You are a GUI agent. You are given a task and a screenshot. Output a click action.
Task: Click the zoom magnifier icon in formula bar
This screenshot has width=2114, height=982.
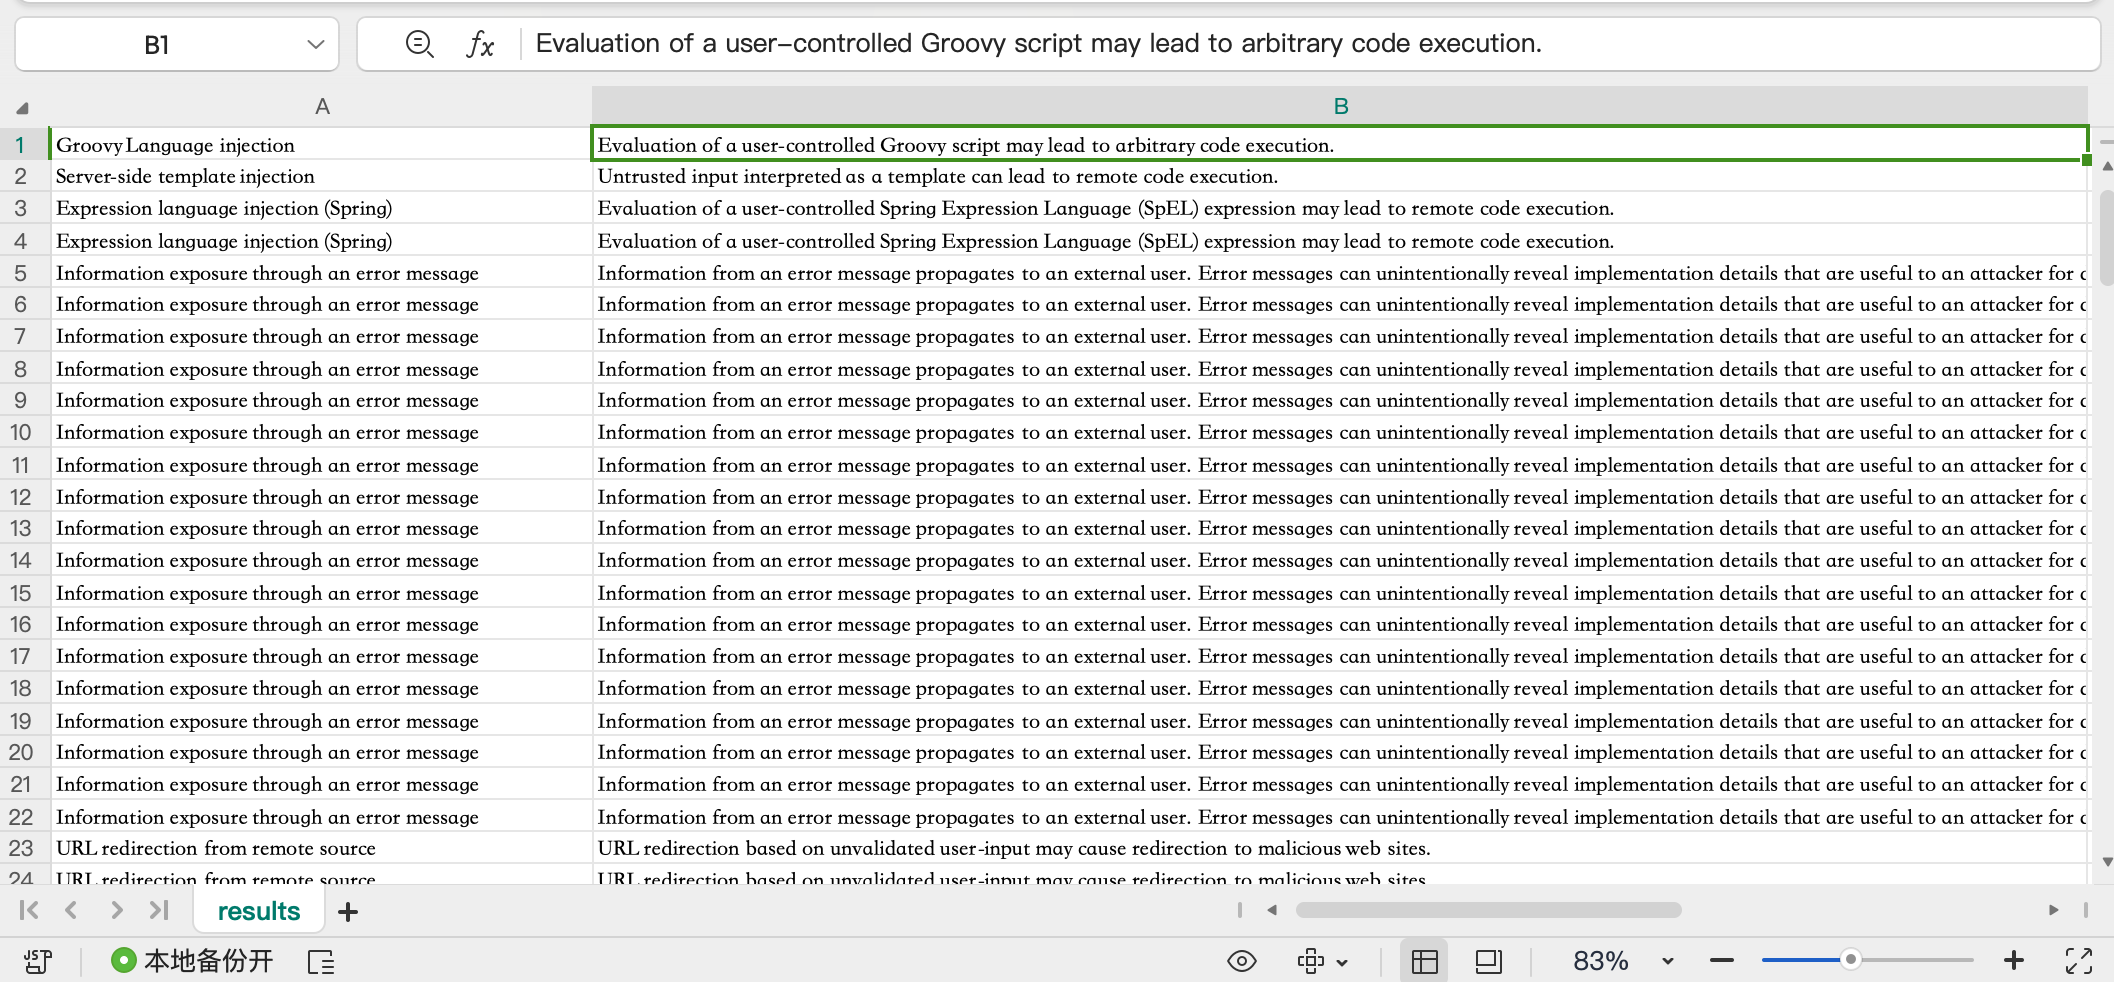pos(419,44)
